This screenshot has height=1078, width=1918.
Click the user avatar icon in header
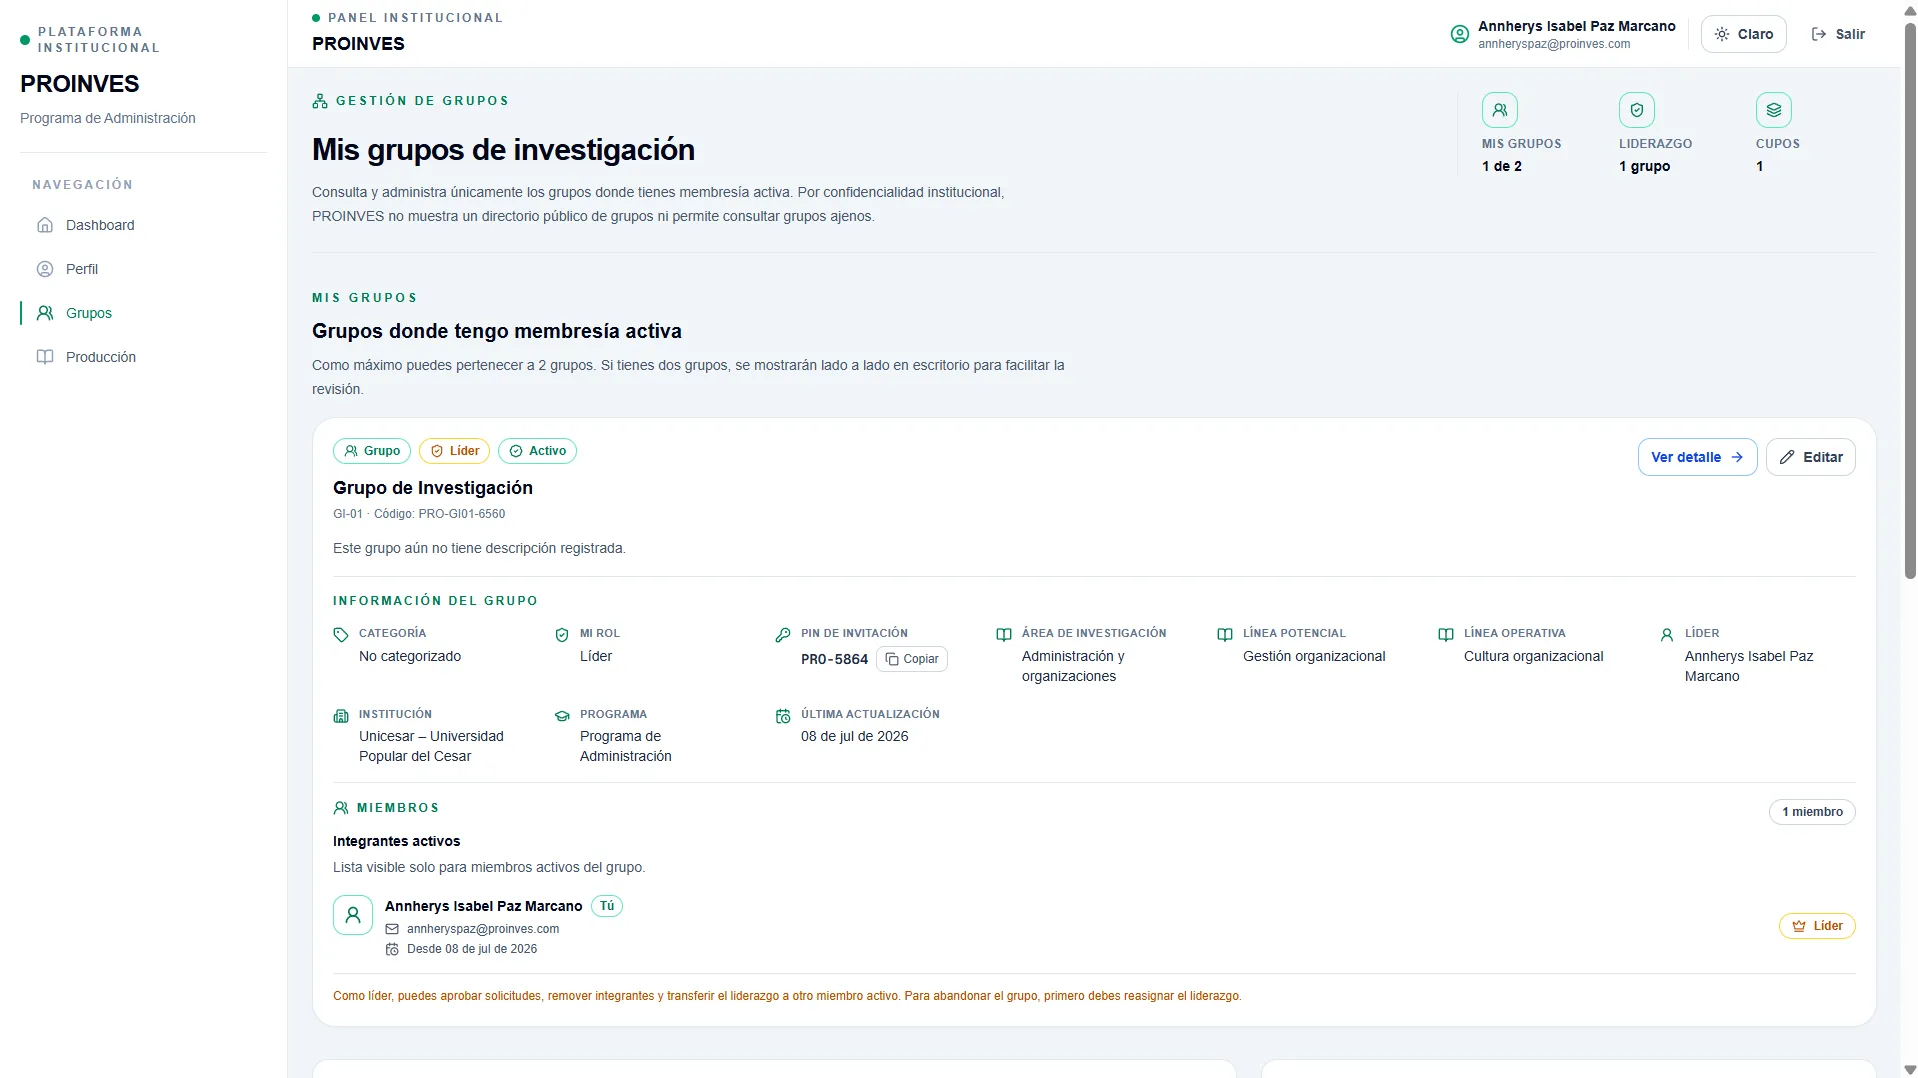[x=1460, y=34]
